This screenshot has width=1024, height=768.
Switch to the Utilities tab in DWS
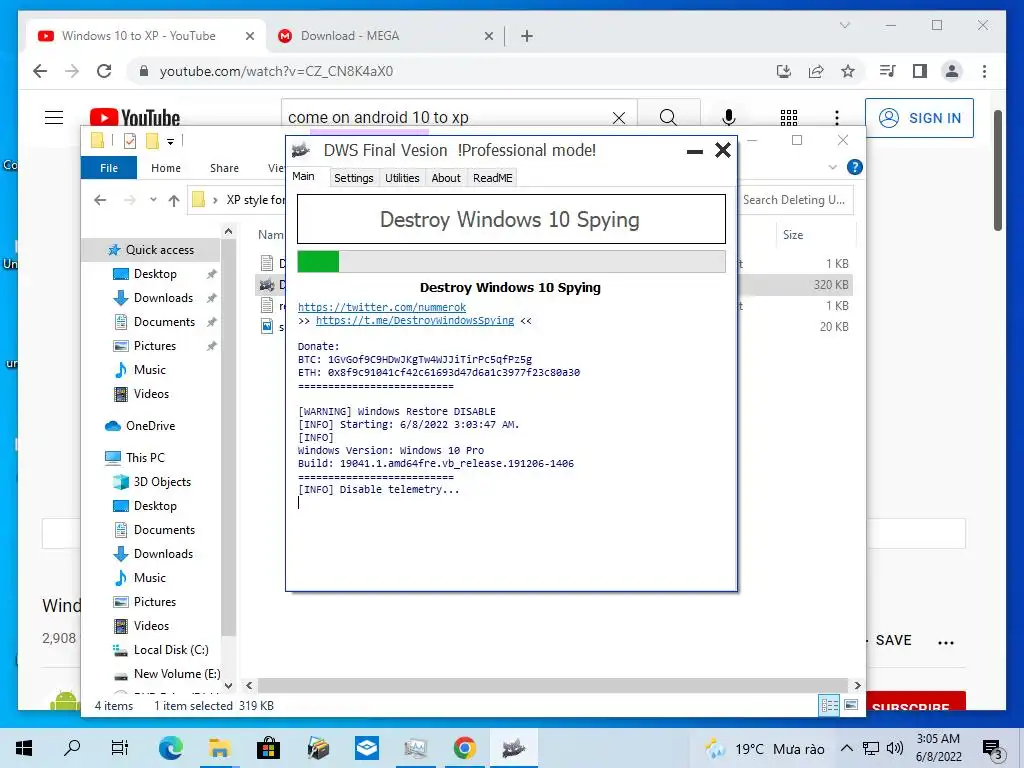402,178
